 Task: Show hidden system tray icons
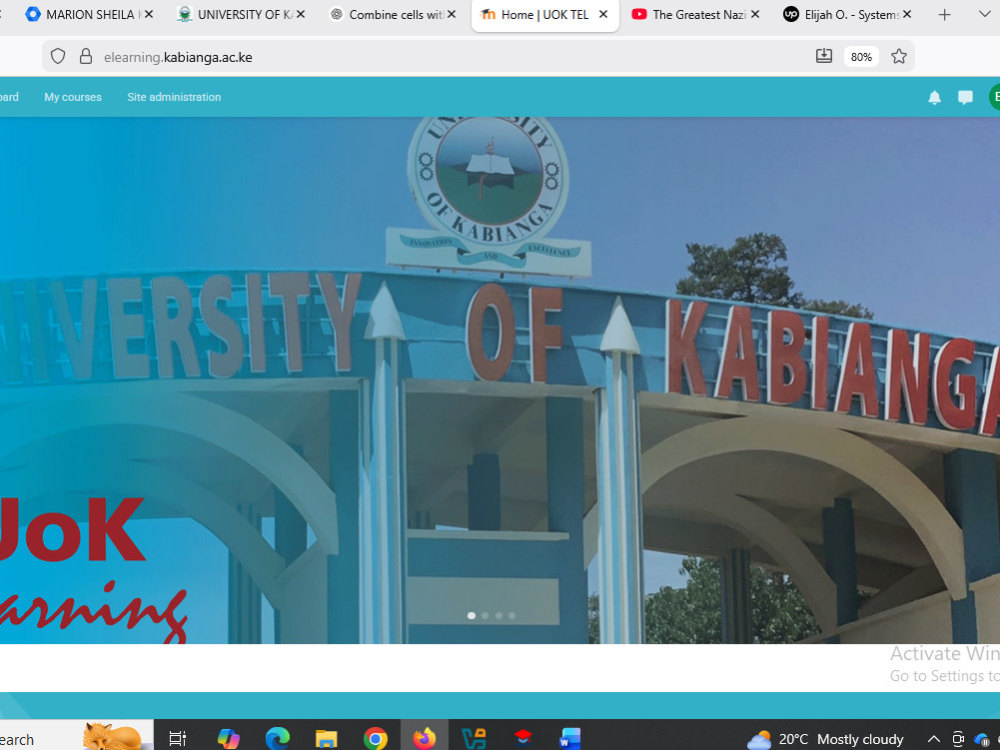click(x=934, y=739)
